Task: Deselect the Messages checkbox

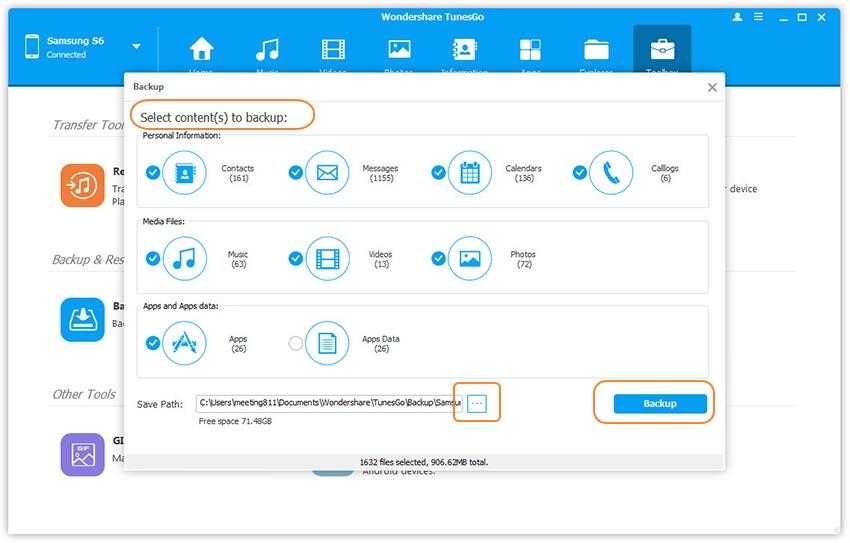Action: point(296,172)
